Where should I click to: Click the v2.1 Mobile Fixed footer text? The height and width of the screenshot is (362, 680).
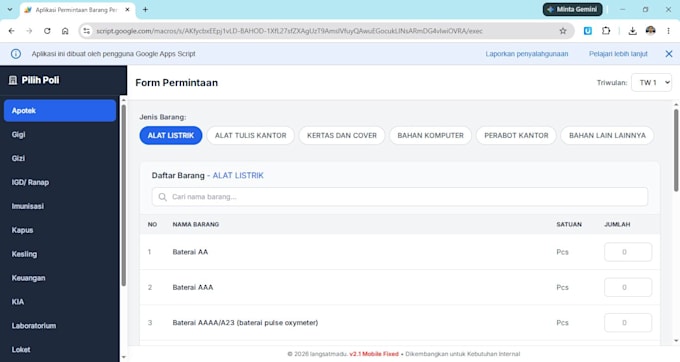click(374, 354)
